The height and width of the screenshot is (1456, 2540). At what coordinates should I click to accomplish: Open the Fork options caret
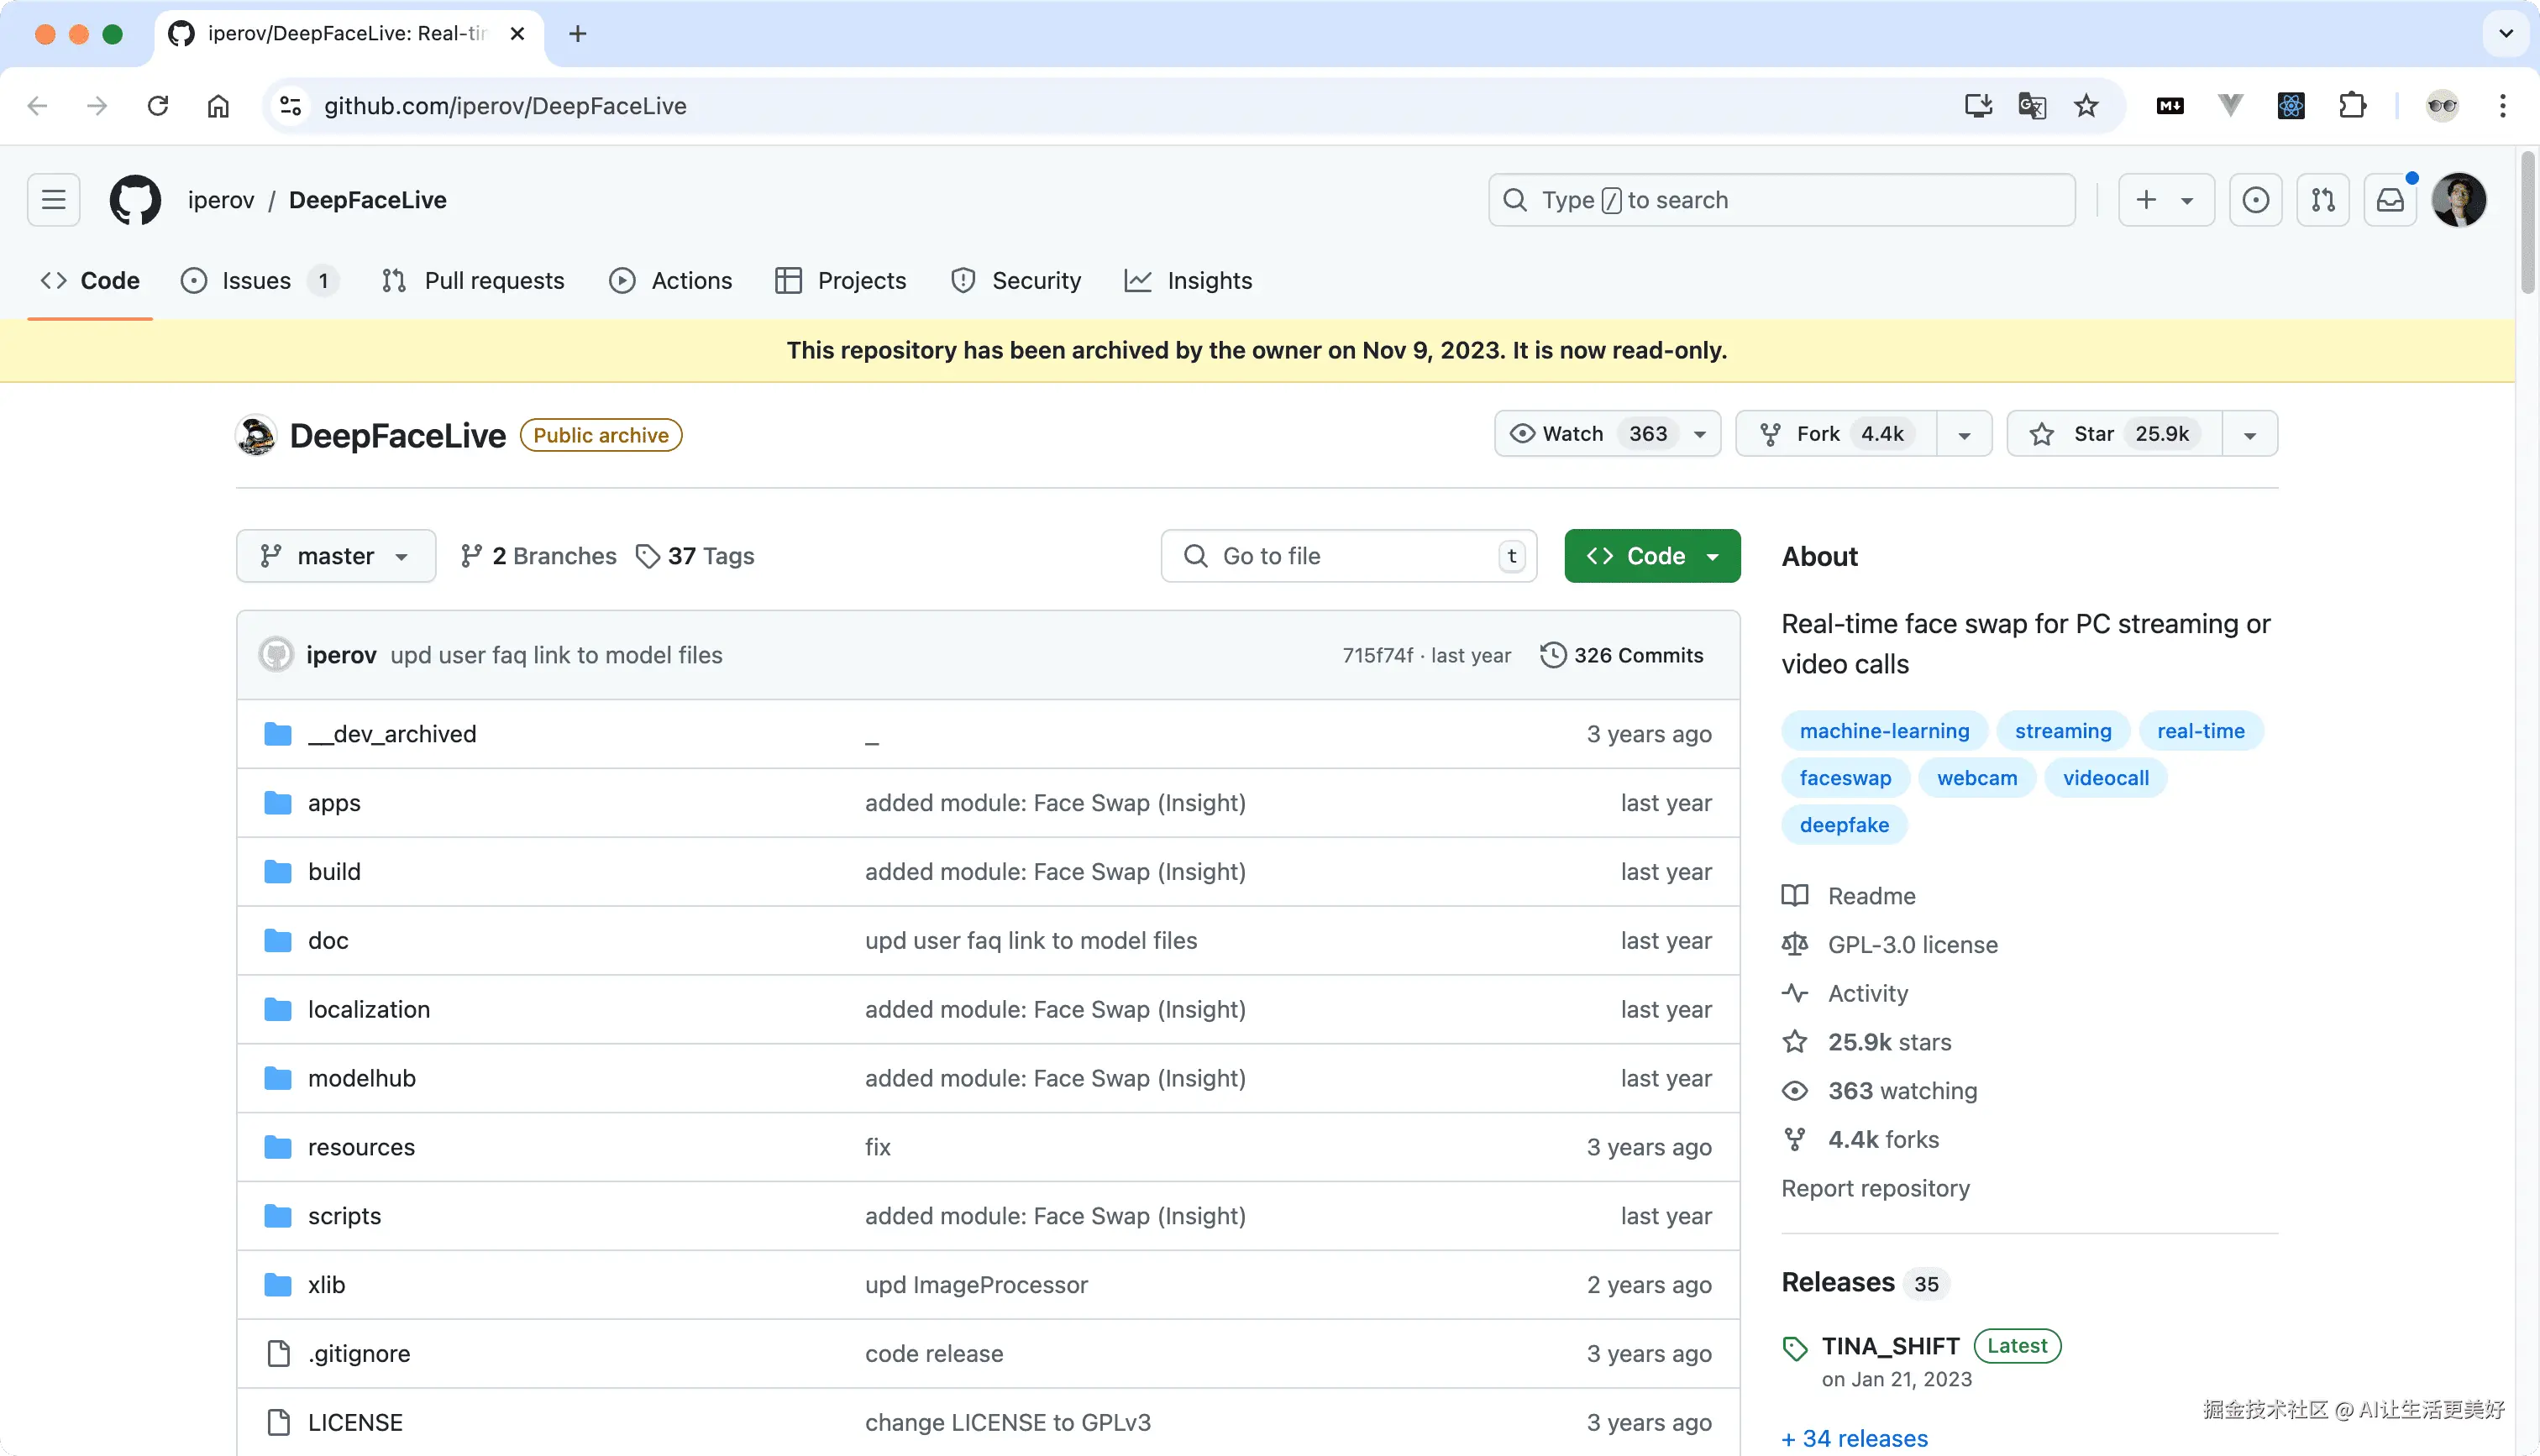tap(1963, 433)
